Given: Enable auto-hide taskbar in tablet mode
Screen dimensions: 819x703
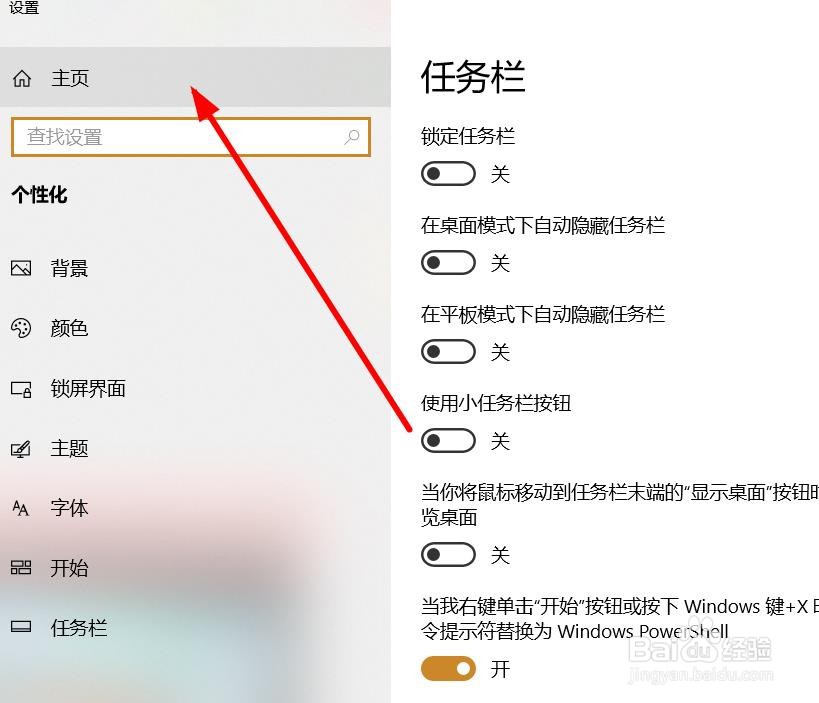Looking at the screenshot, I should tap(448, 352).
